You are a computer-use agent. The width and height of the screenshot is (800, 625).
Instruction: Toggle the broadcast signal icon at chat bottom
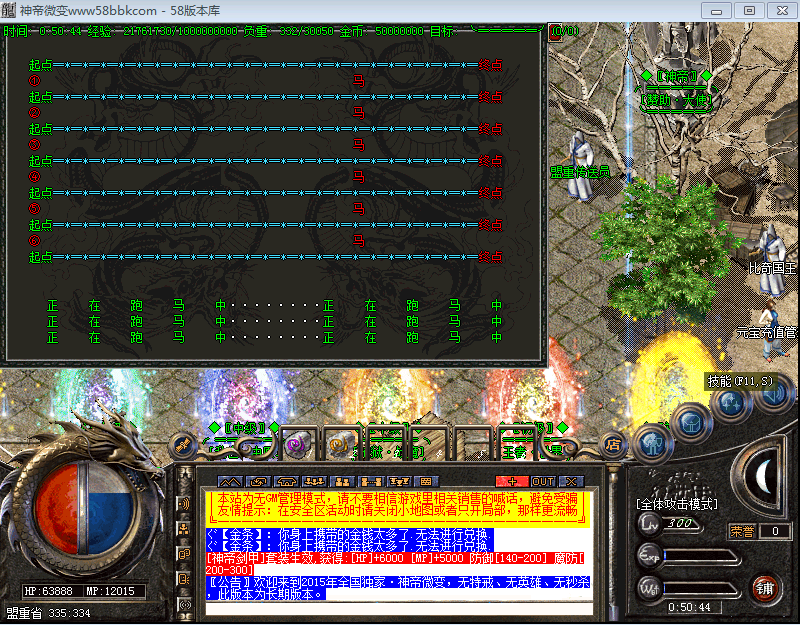[x=184, y=605]
